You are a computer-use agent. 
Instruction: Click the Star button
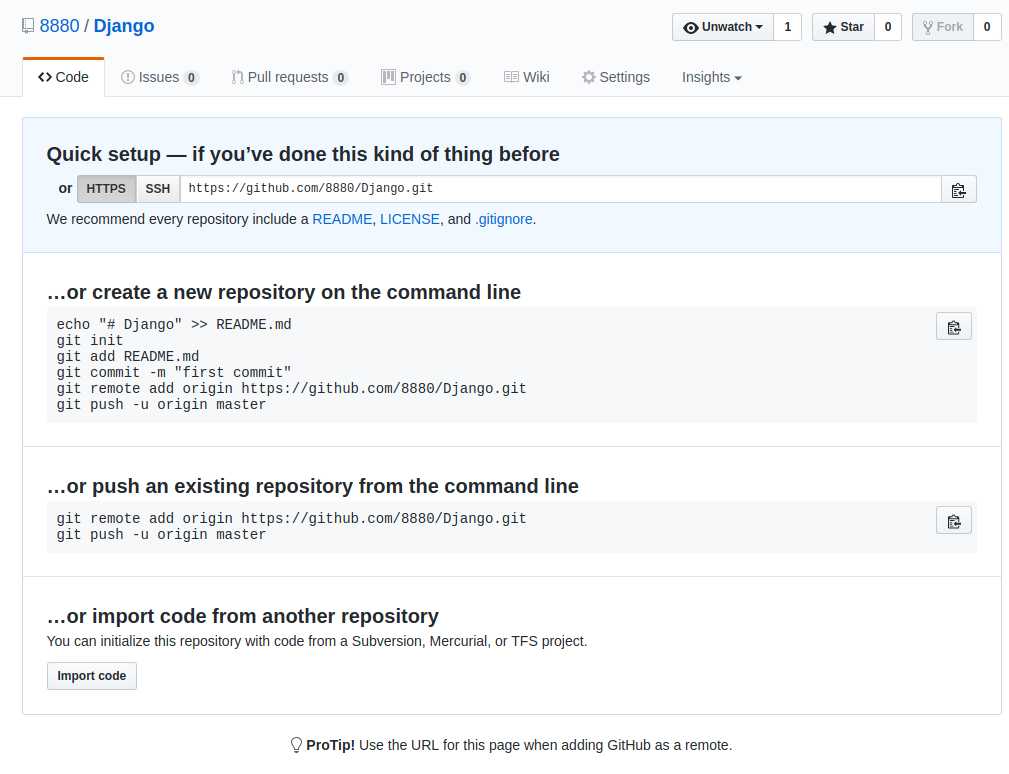click(843, 27)
